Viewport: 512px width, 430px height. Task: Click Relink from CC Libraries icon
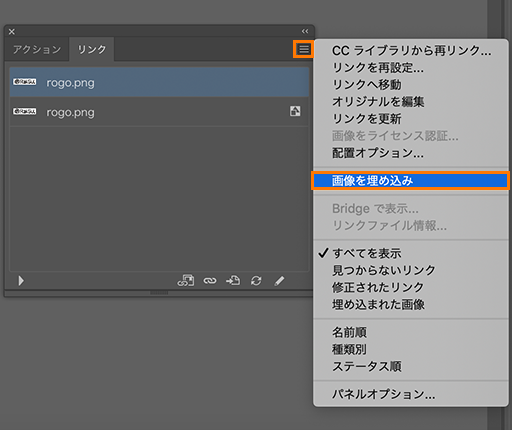186,281
